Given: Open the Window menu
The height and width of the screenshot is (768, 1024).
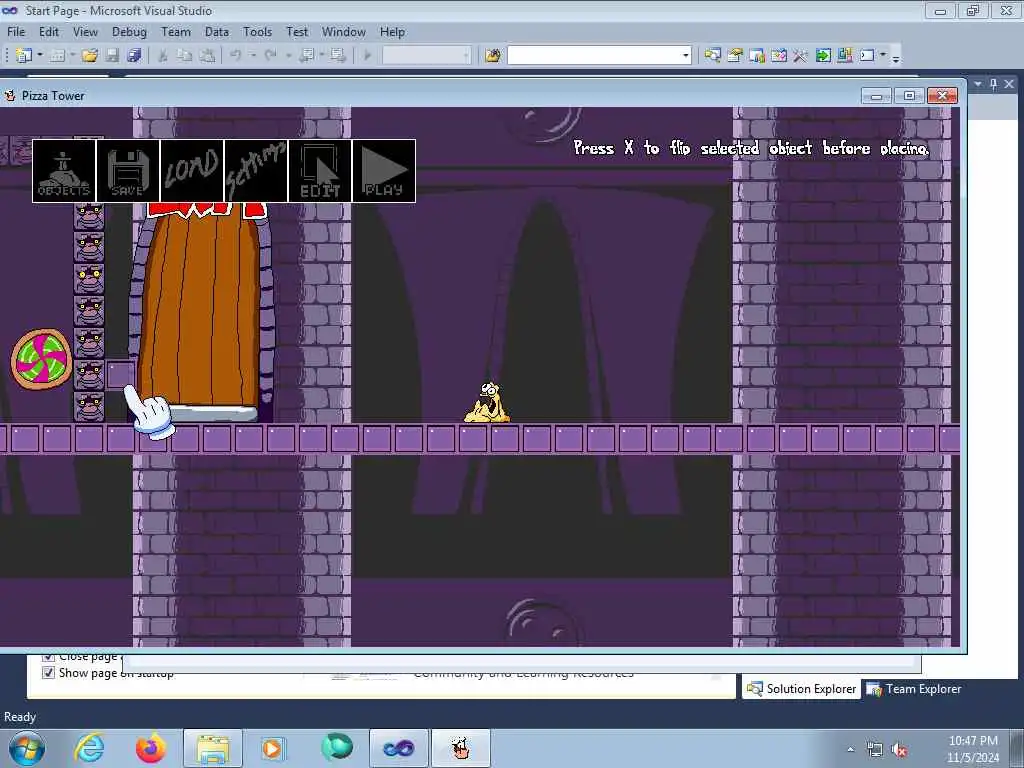Looking at the screenshot, I should 344,32.
